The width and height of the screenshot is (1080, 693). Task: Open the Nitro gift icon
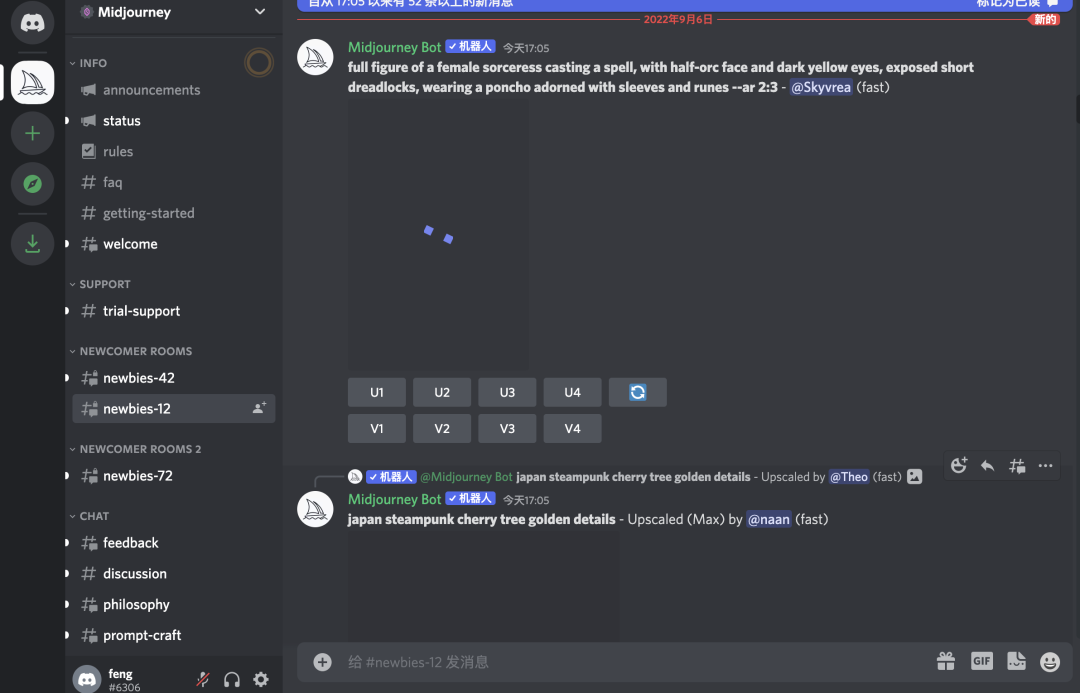[x=946, y=661]
